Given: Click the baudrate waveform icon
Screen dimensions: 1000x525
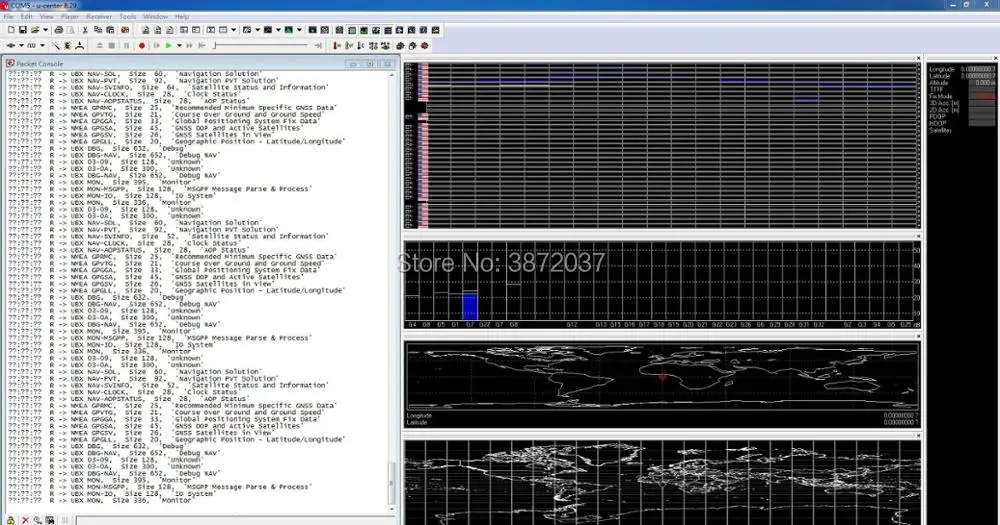Looking at the screenshot, I should click(x=31, y=46).
